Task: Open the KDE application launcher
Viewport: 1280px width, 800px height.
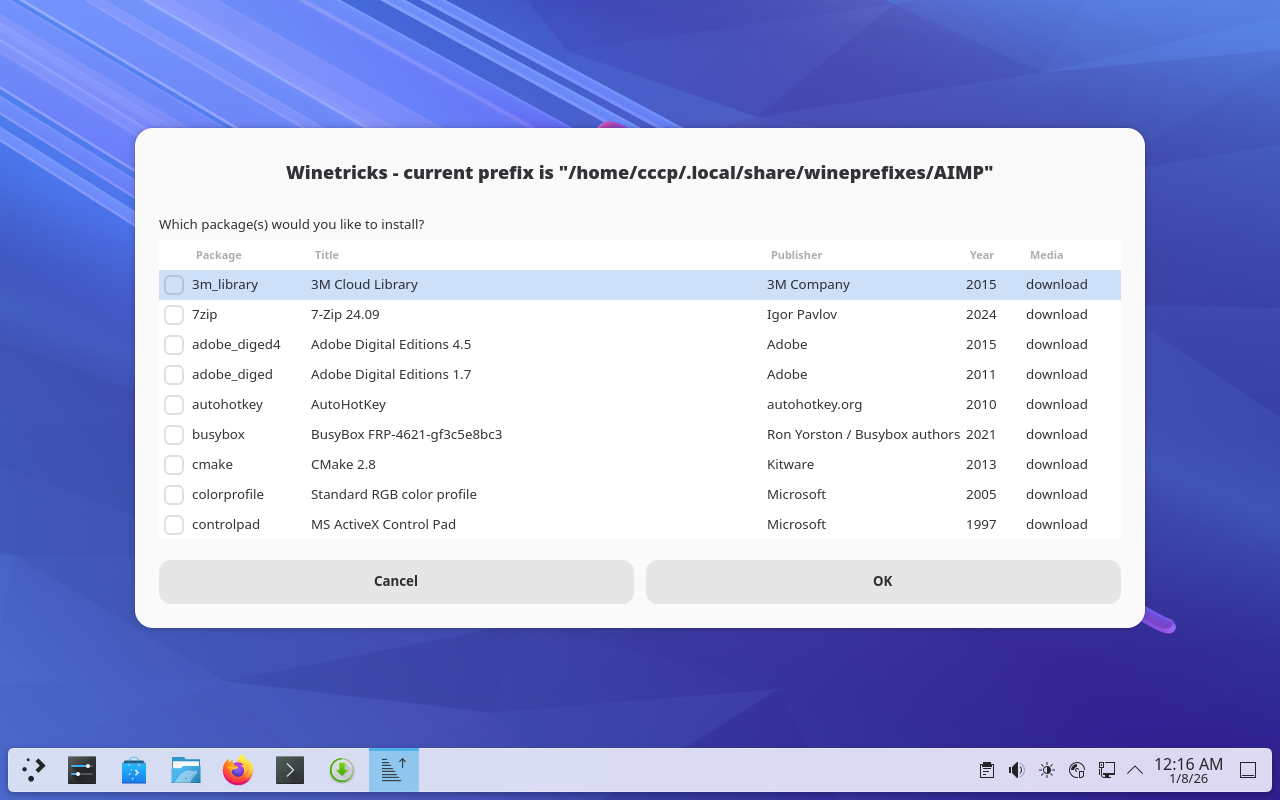Action: coord(34,770)
